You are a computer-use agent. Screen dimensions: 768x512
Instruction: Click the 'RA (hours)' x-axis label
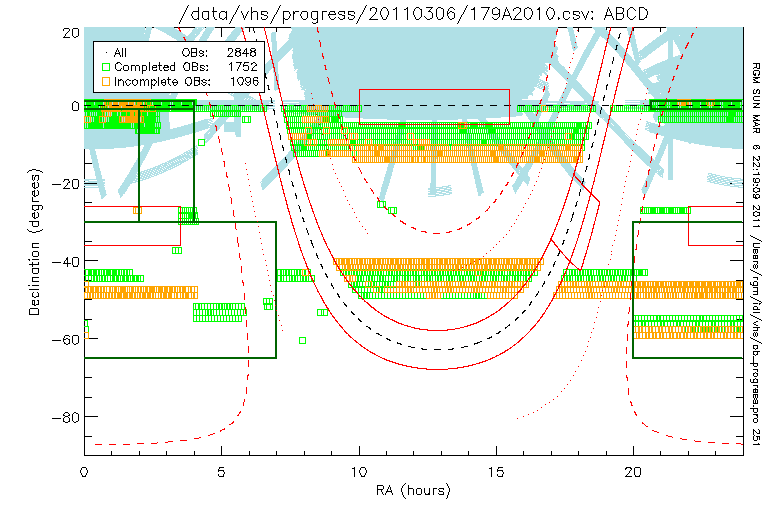(x=413, y=491)
